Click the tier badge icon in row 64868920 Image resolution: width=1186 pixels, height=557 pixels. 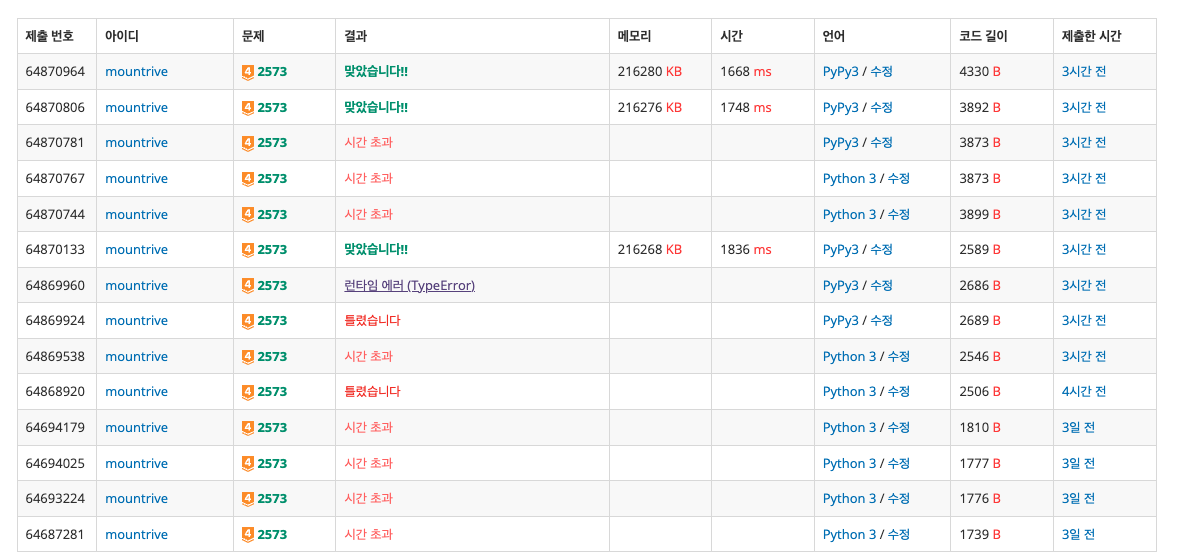click(248, 392)
